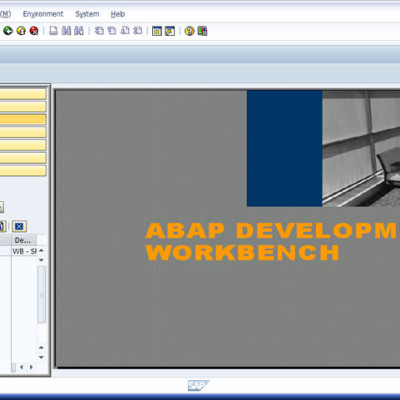
Task: Click the Print icon in the toolbar
Action: [x=53, y=31]
